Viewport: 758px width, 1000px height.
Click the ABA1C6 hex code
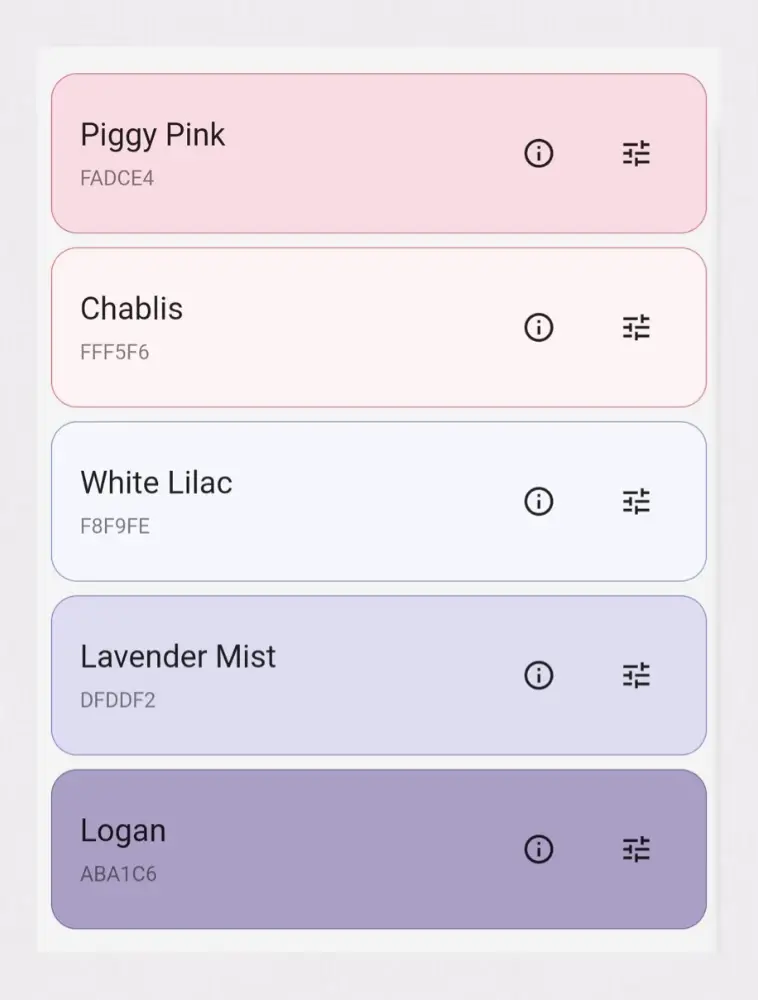(118, 875)
